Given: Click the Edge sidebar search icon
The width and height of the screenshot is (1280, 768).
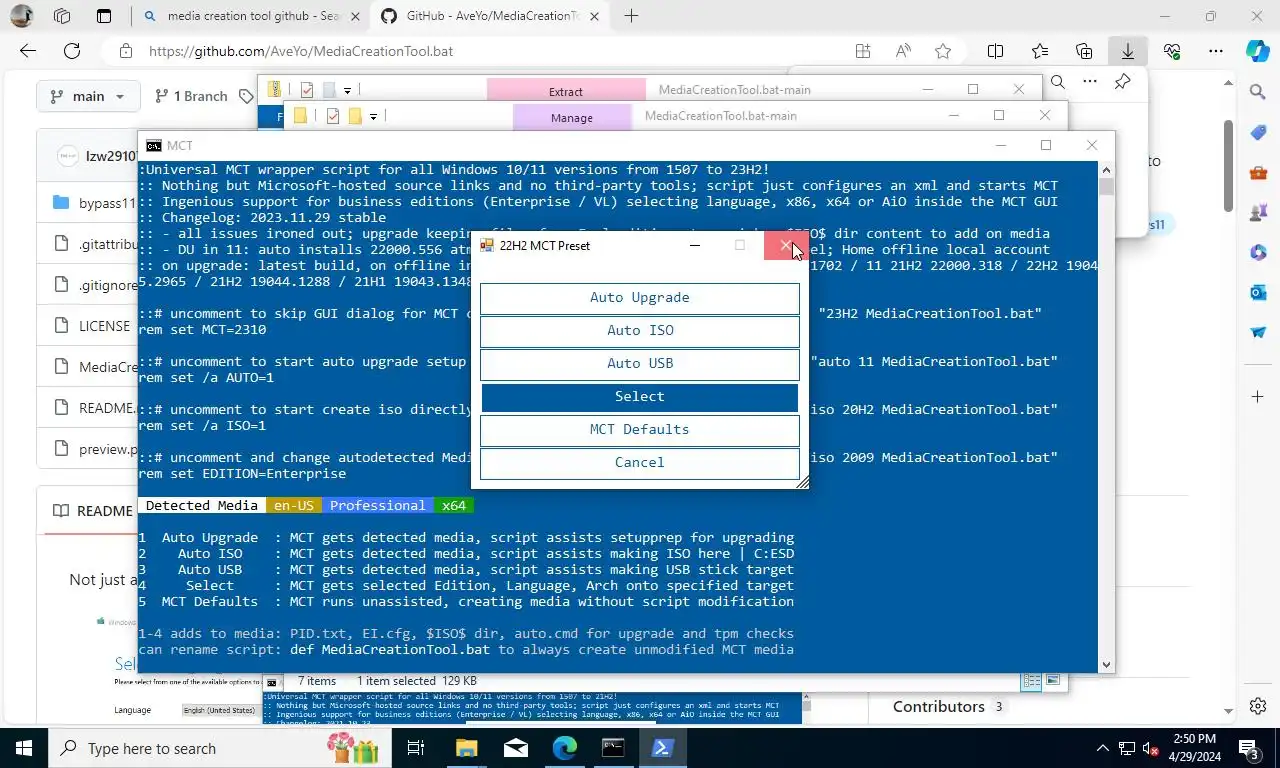Looking at the screenshot, I should coord(1258,92).
